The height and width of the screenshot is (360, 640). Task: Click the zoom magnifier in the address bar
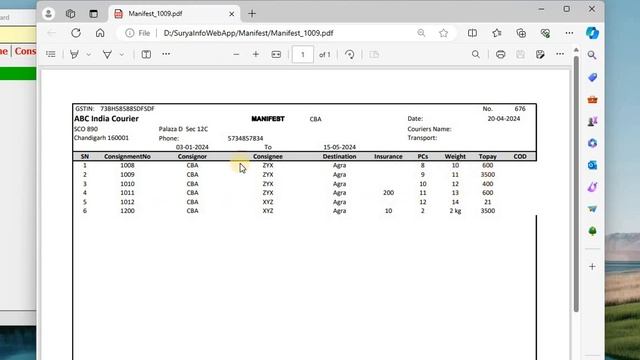coord(421,33)
